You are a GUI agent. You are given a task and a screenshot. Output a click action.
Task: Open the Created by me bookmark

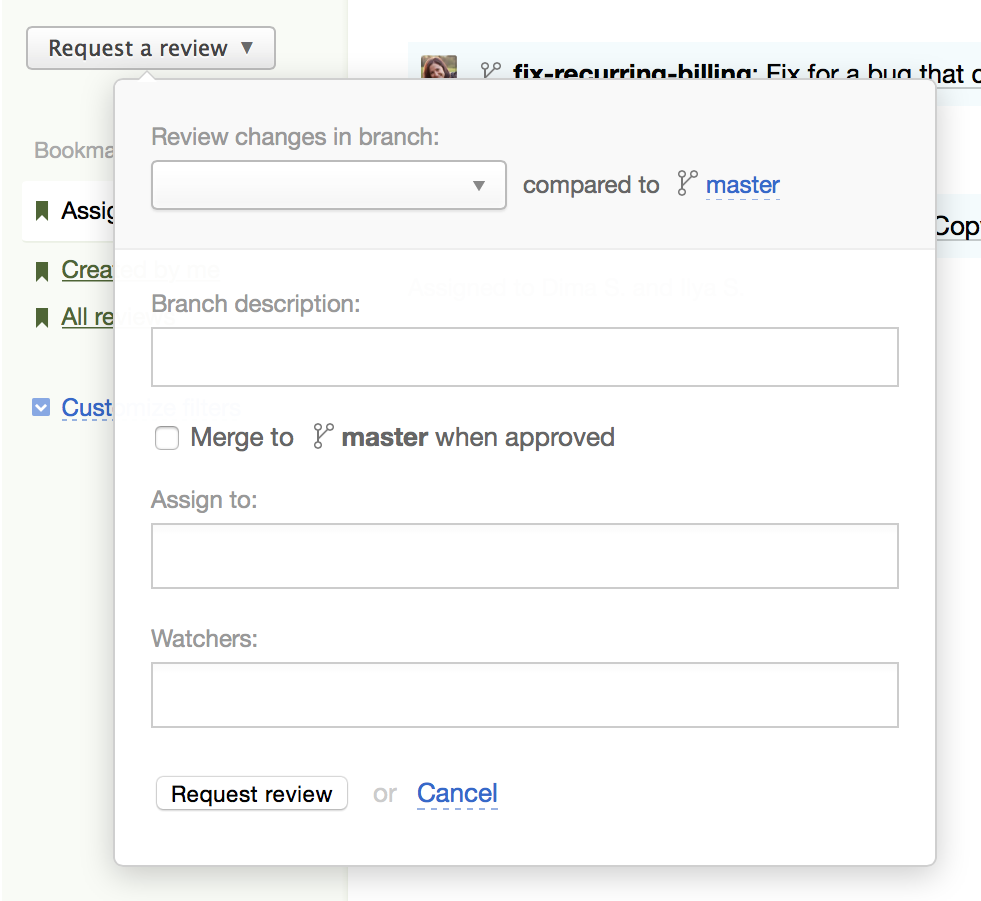(x=88, y=270)
